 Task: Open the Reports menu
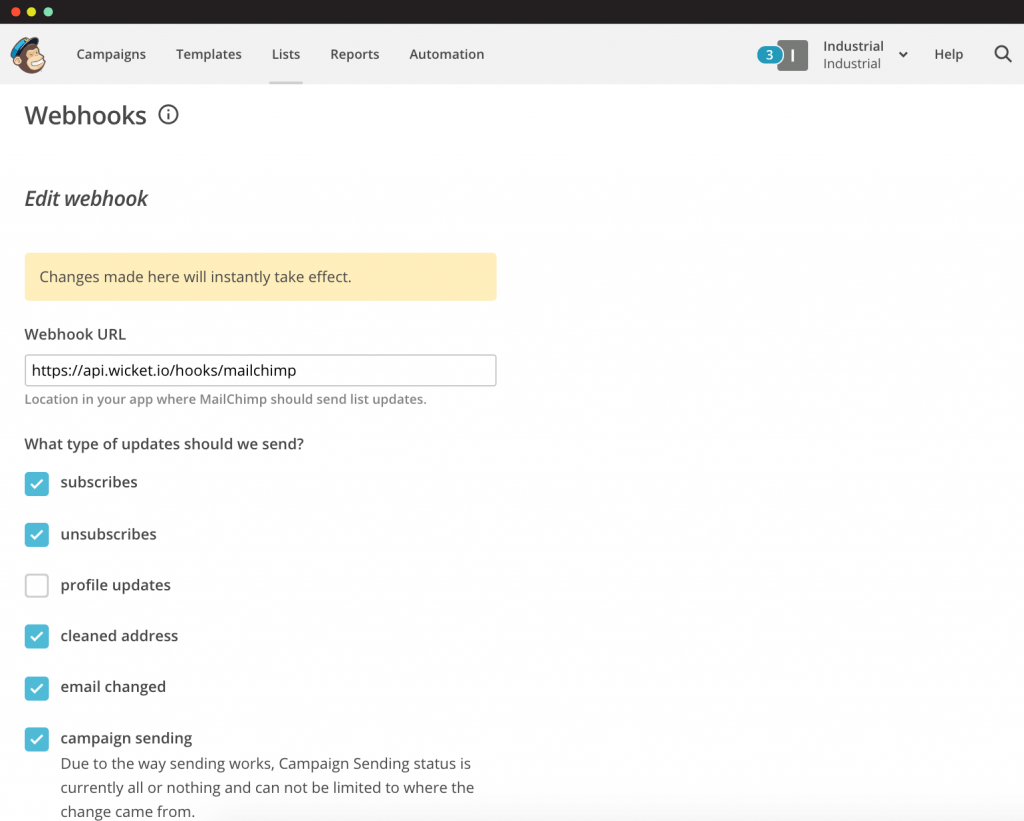click(355, 54)
